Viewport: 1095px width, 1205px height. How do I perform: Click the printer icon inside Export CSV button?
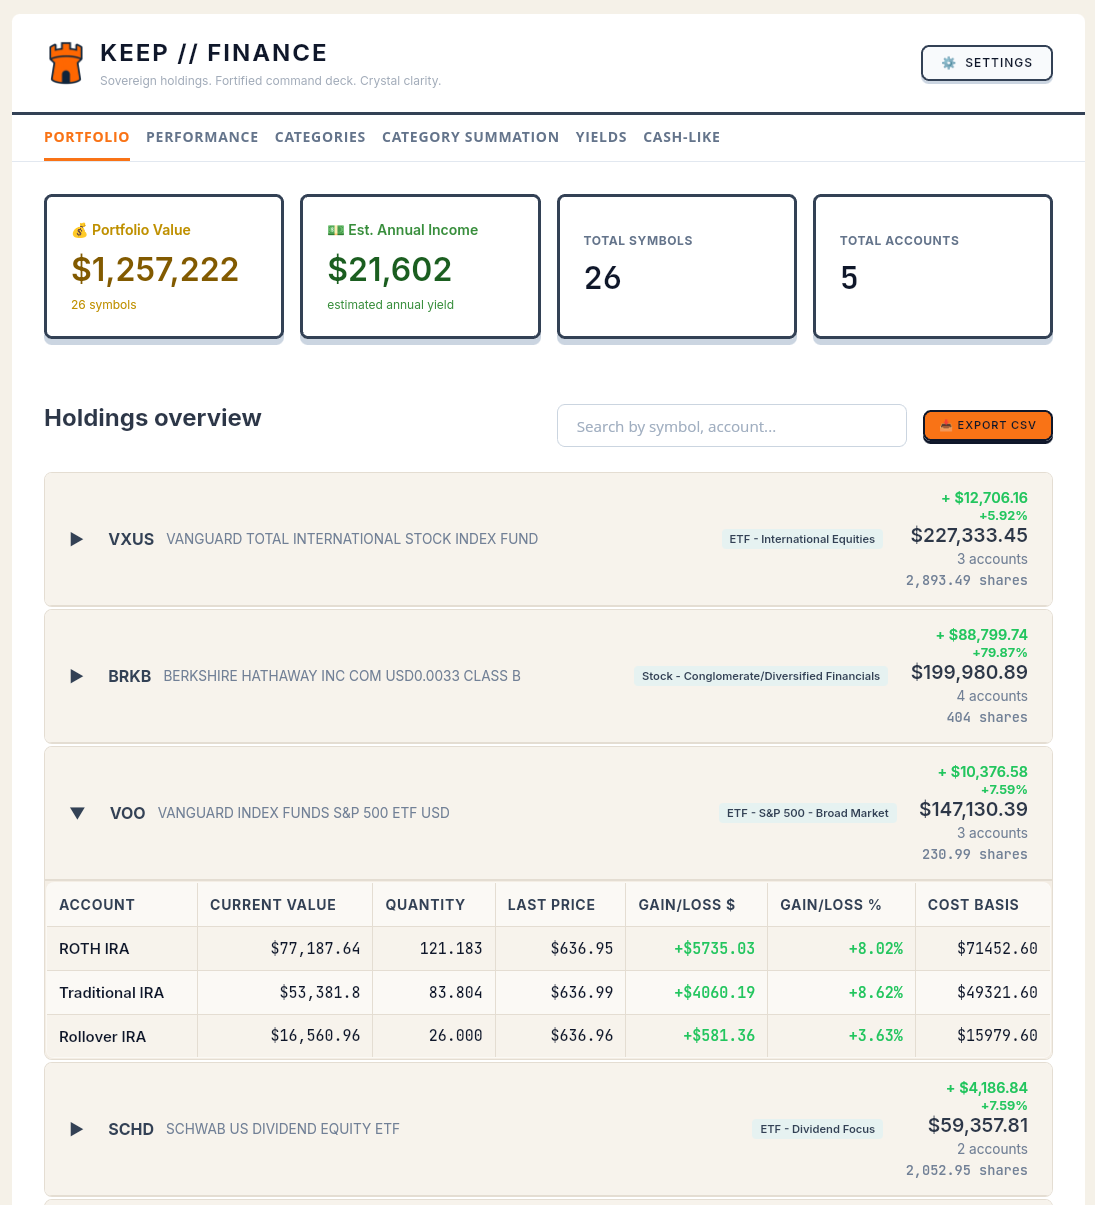(946, 425)
